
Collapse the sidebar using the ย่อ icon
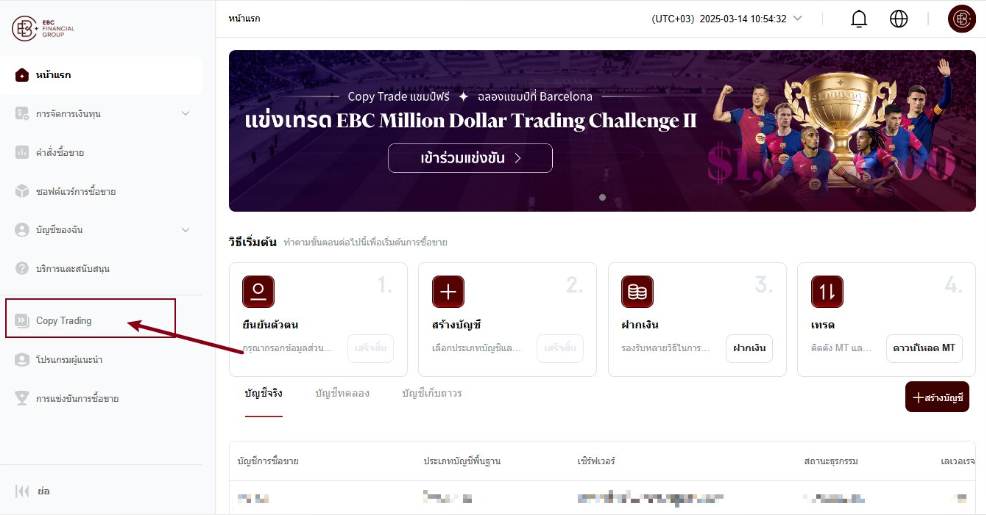point(22,491)
